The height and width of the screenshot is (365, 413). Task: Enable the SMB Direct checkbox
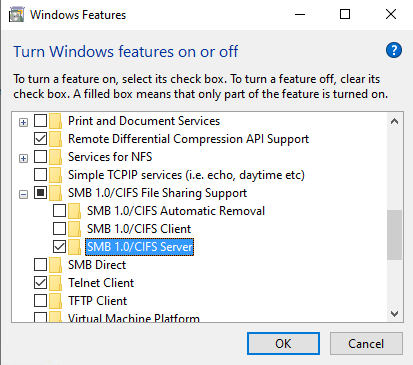[x=40, y=265]
